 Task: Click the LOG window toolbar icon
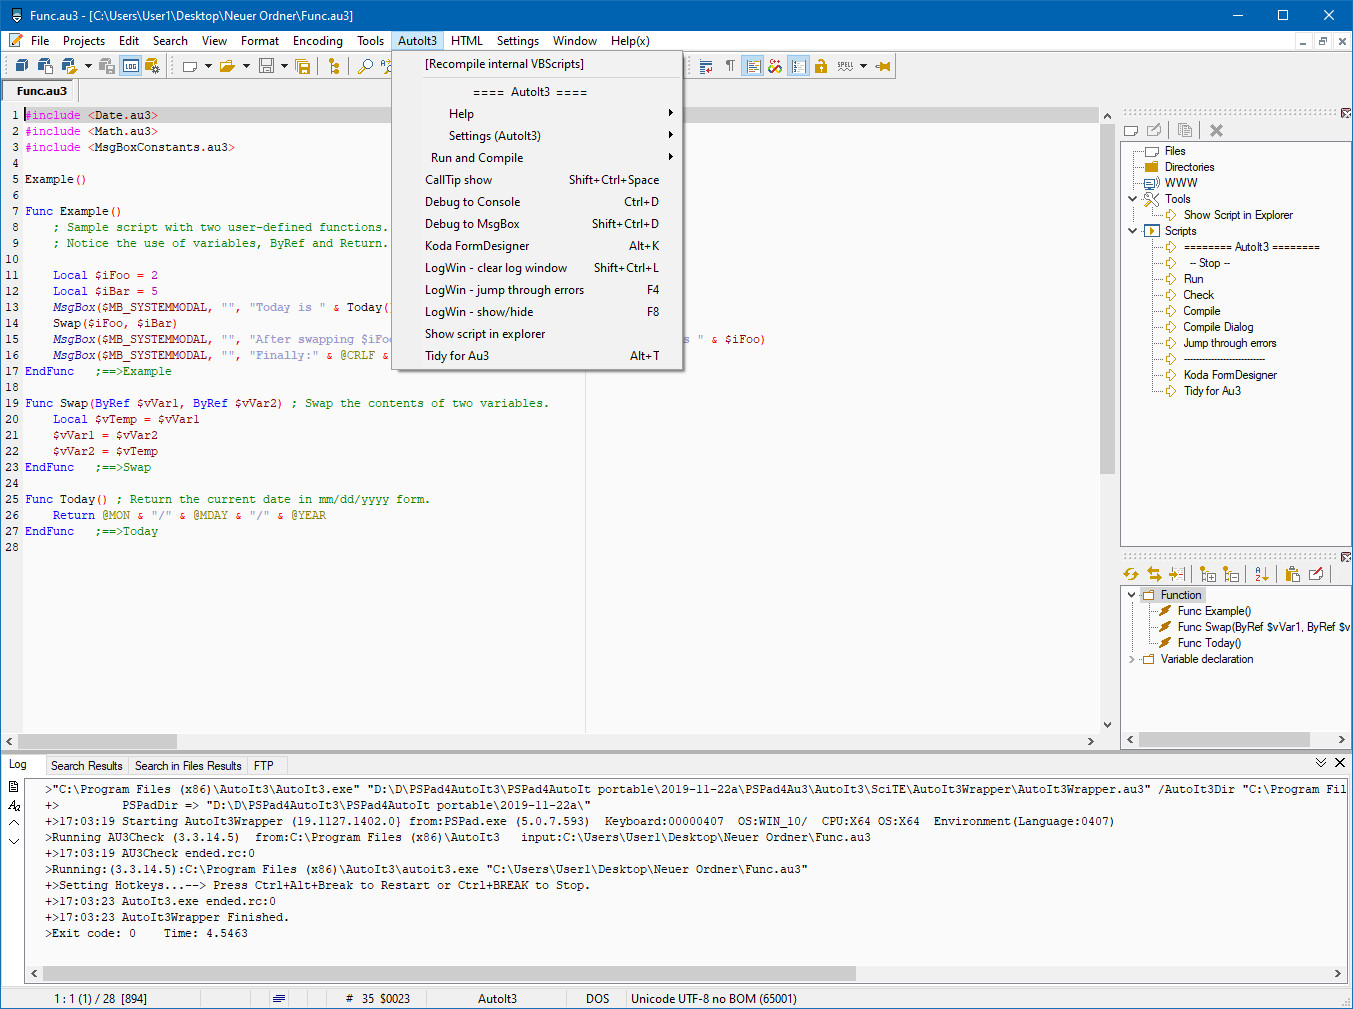131,66
